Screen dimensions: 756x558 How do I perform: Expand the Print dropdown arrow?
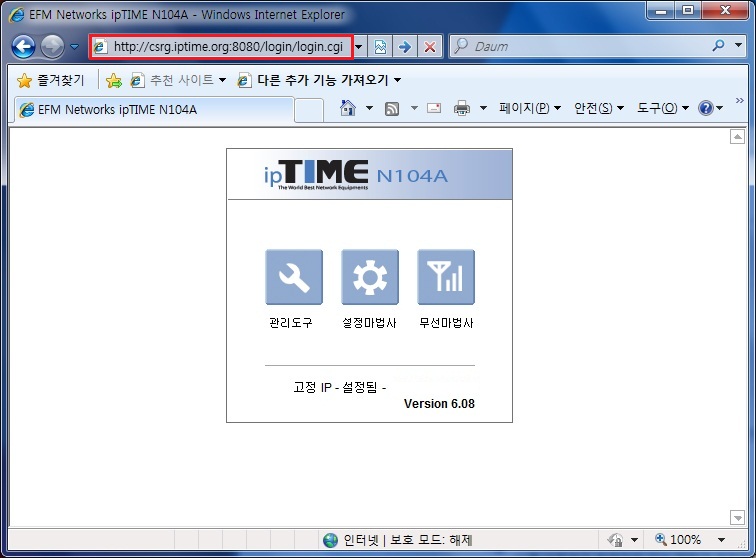[x=483, y=108]
